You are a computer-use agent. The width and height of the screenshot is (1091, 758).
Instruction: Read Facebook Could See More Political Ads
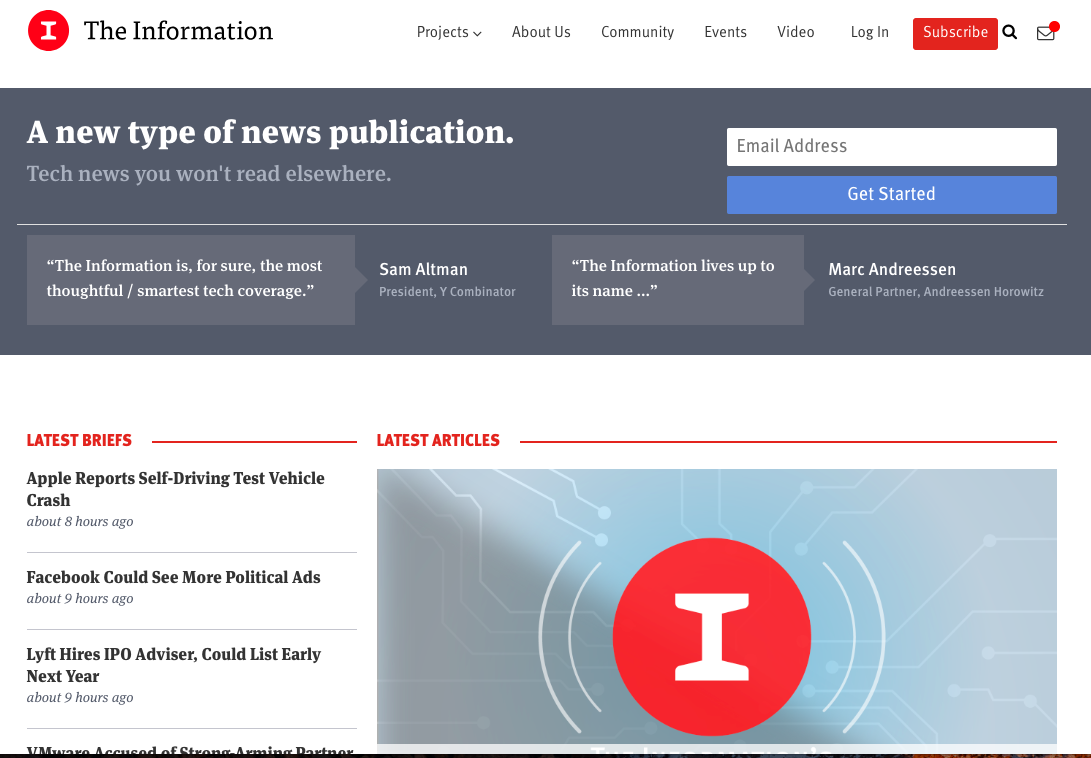pos(173,577)
